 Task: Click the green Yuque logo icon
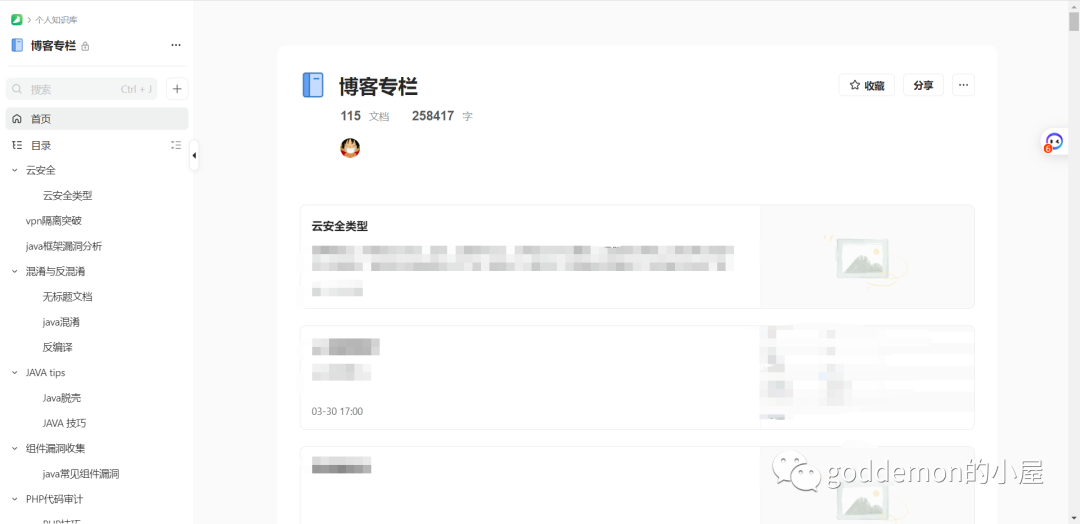click(17, 19)
